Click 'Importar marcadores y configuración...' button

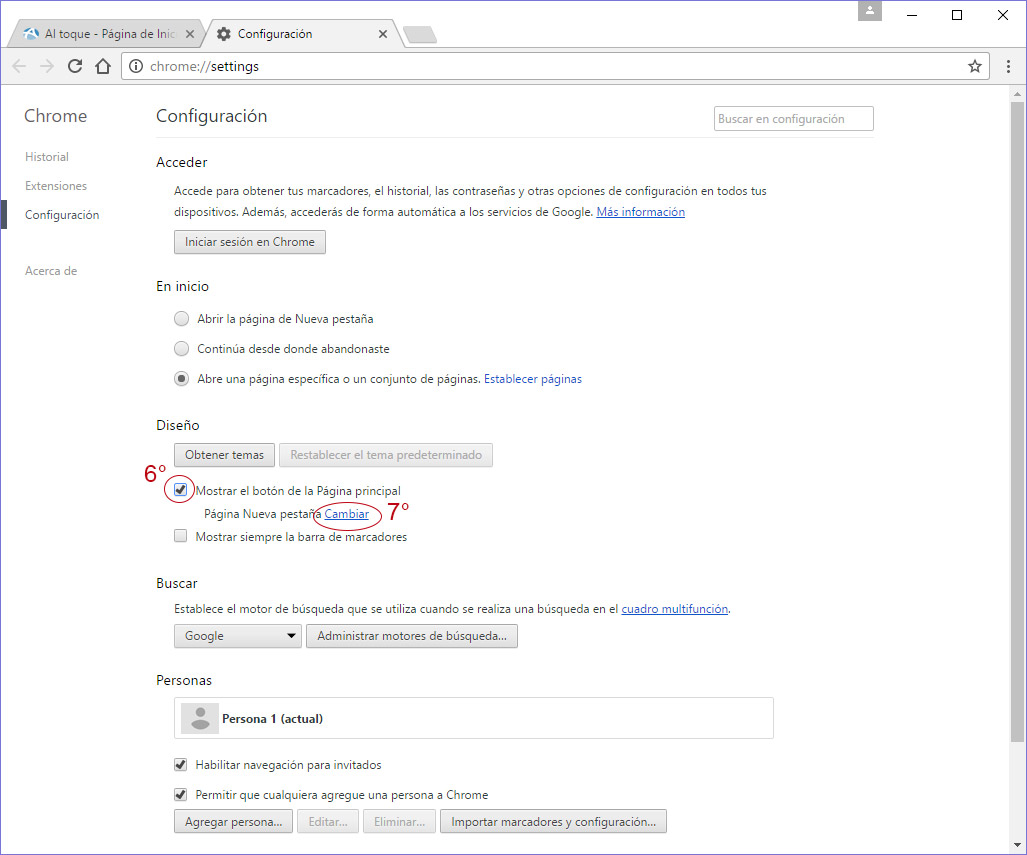tap(553, 822)
